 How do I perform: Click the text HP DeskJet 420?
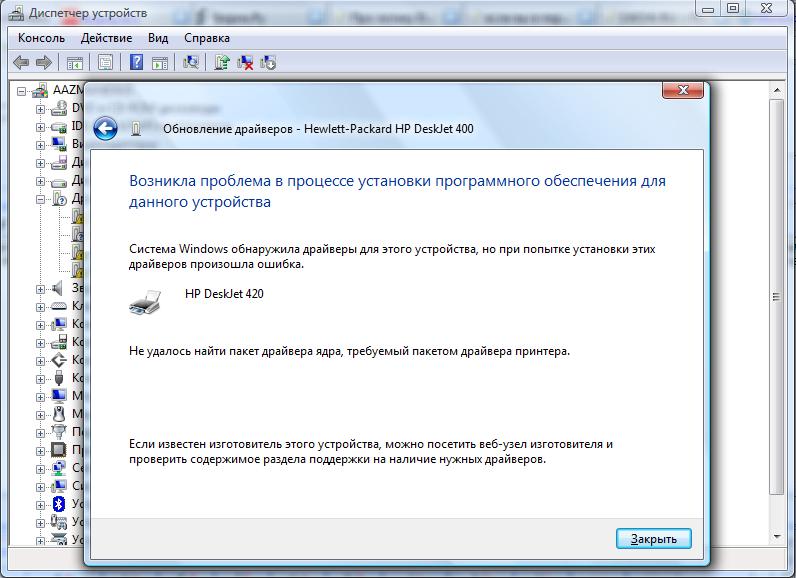224,294
